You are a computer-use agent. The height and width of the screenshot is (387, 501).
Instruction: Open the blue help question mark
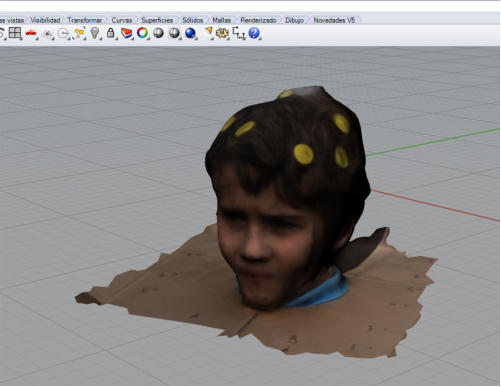coord(254,33)
